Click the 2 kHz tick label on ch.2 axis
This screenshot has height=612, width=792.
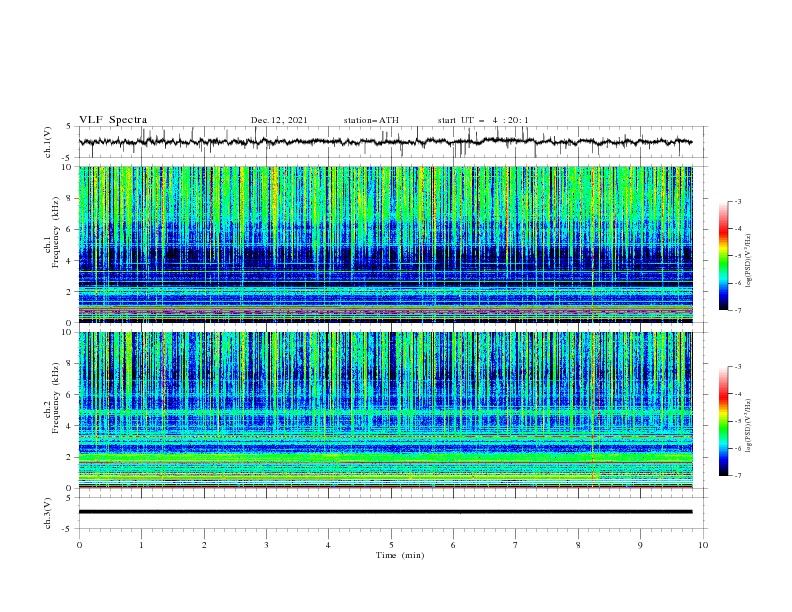coord(70,457)
